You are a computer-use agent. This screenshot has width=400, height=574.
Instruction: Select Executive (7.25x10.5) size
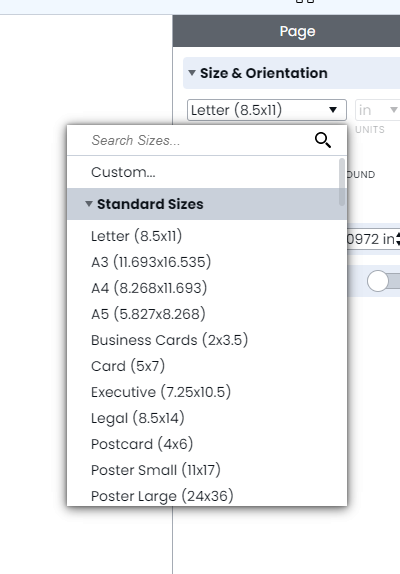pyautogui.click(x=161, y=392)
